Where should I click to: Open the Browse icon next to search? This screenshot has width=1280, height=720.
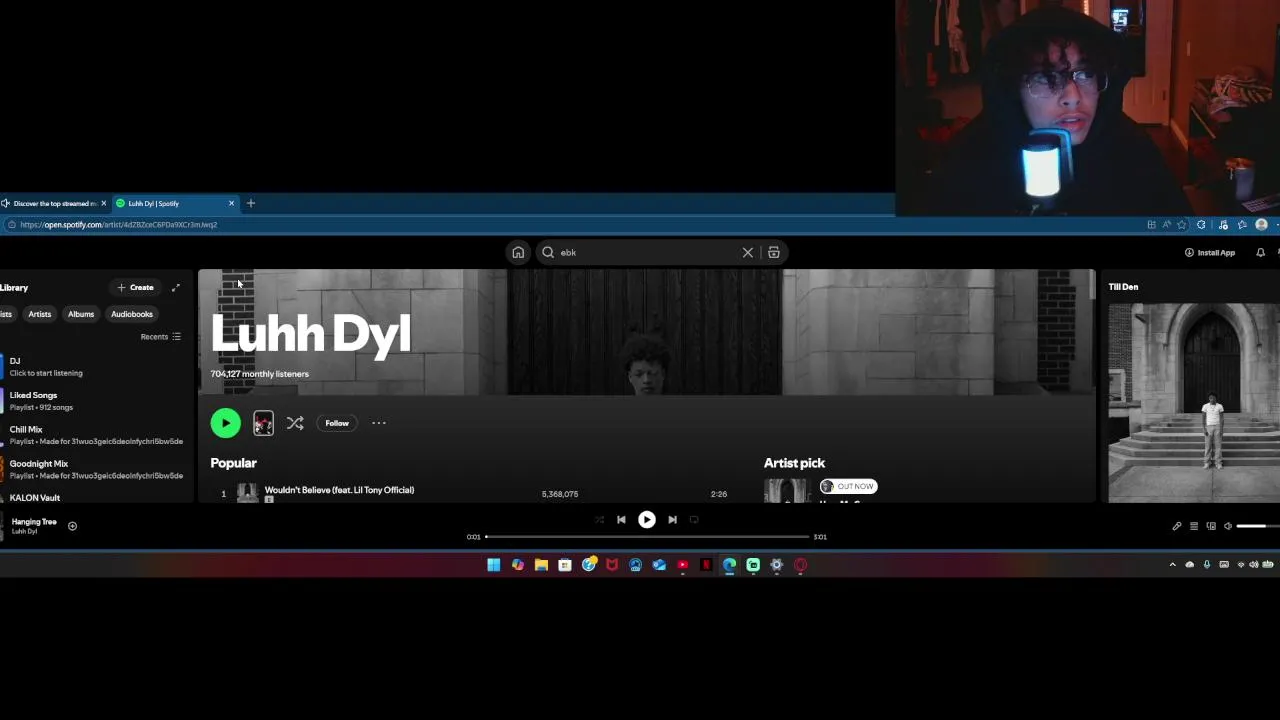pyautogui.click(x=774, y=252)
